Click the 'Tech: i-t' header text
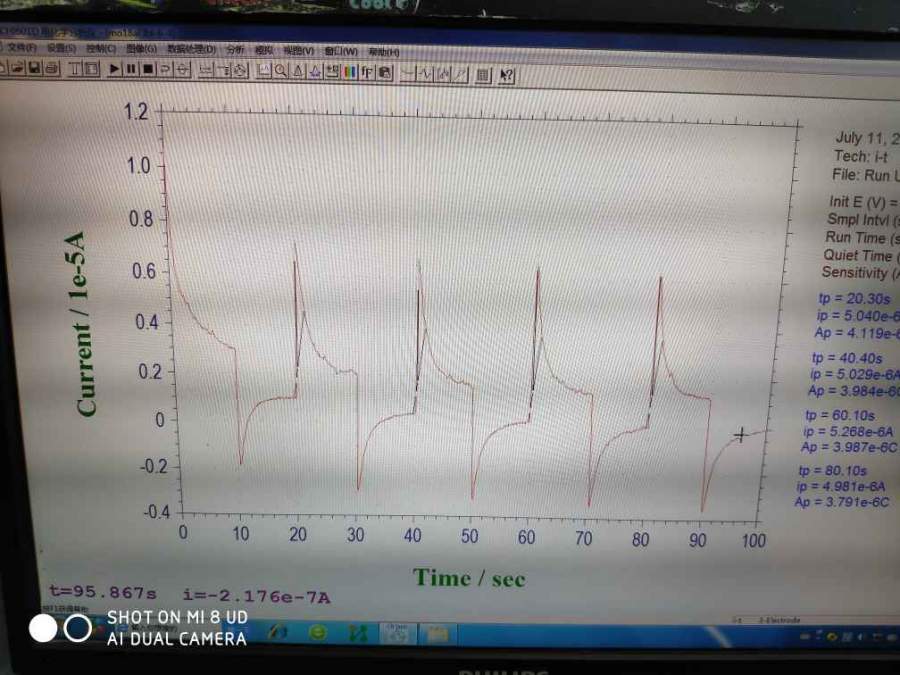Screen dimensions: 900x675 click(860, 156)
